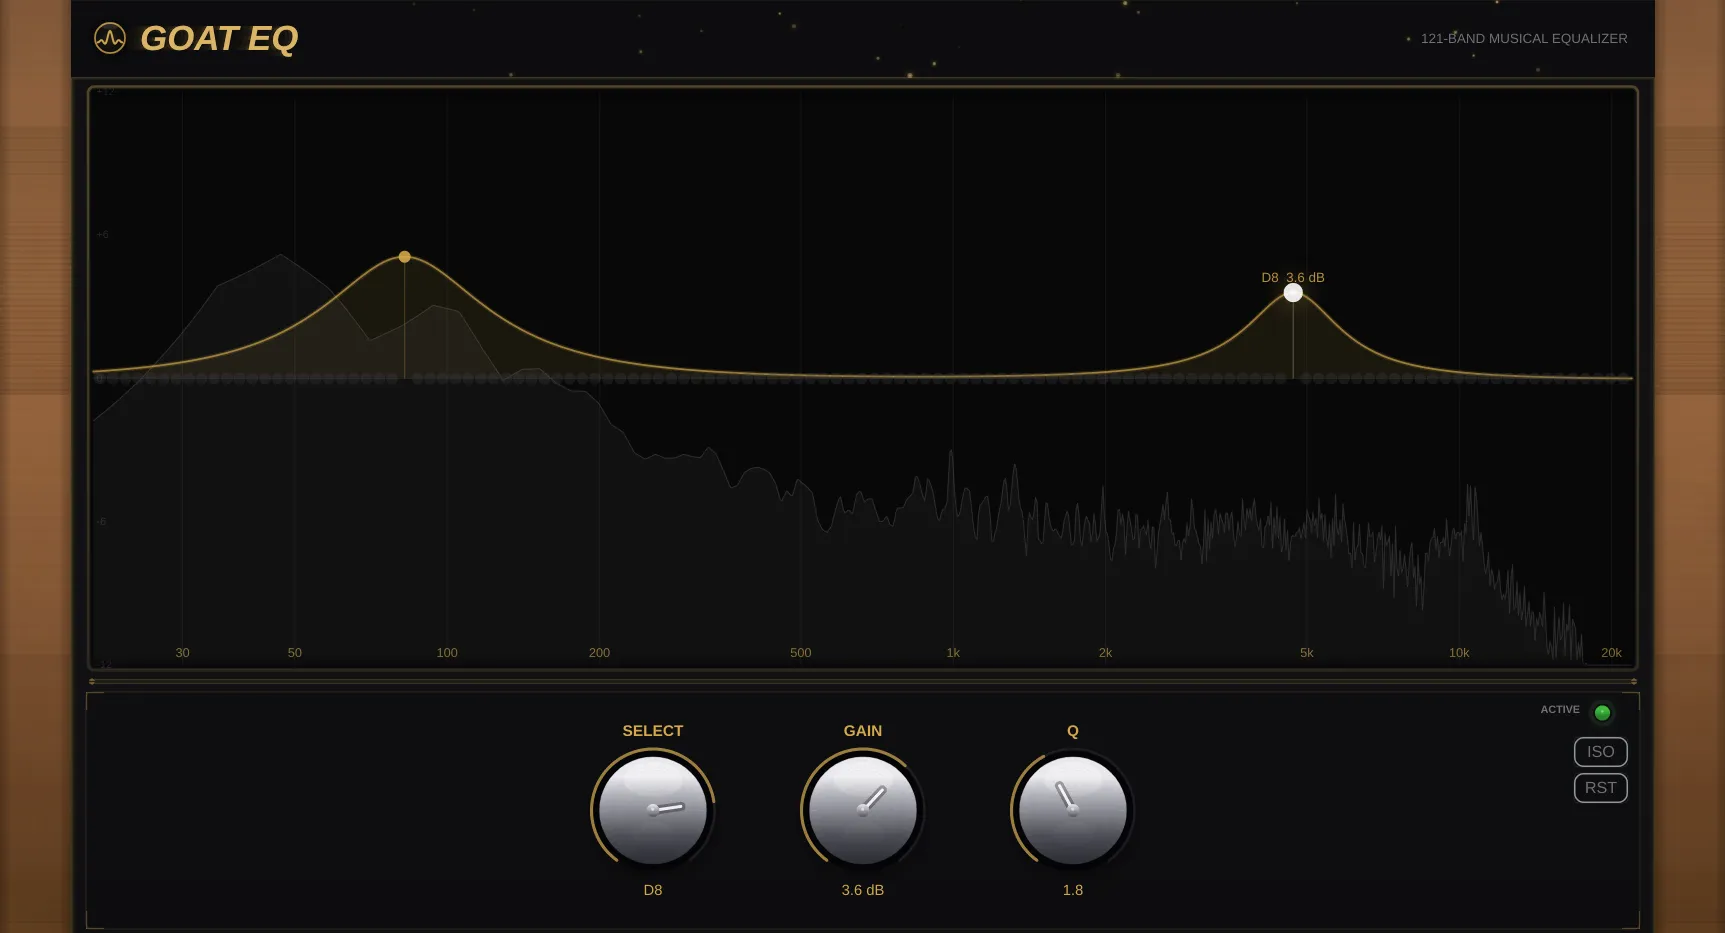
Task: Click the Q knob
Action: 1071,810
